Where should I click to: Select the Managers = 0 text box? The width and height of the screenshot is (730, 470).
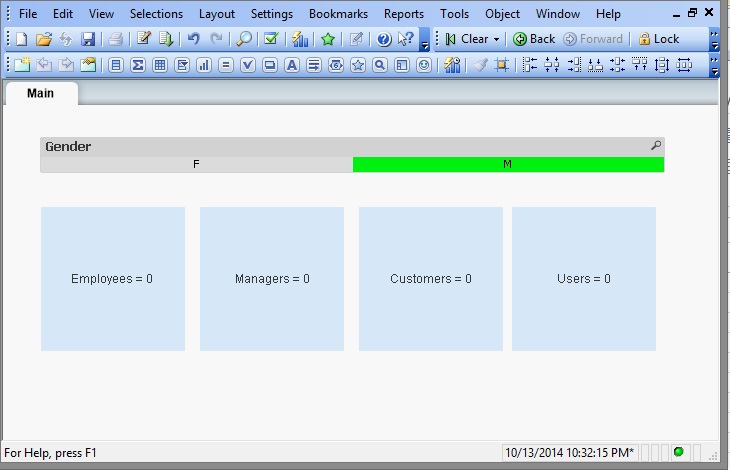272,279
